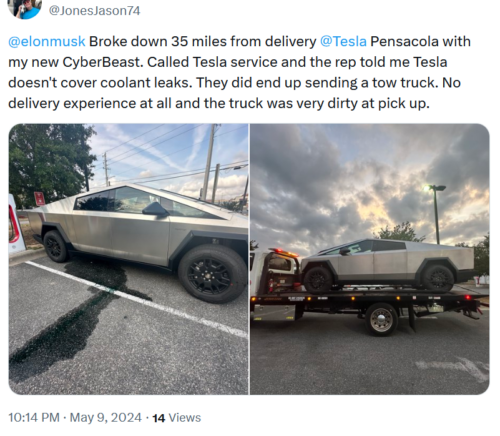
Task: Click the May 9, 2024 date
Action: [x=106, y=417]
